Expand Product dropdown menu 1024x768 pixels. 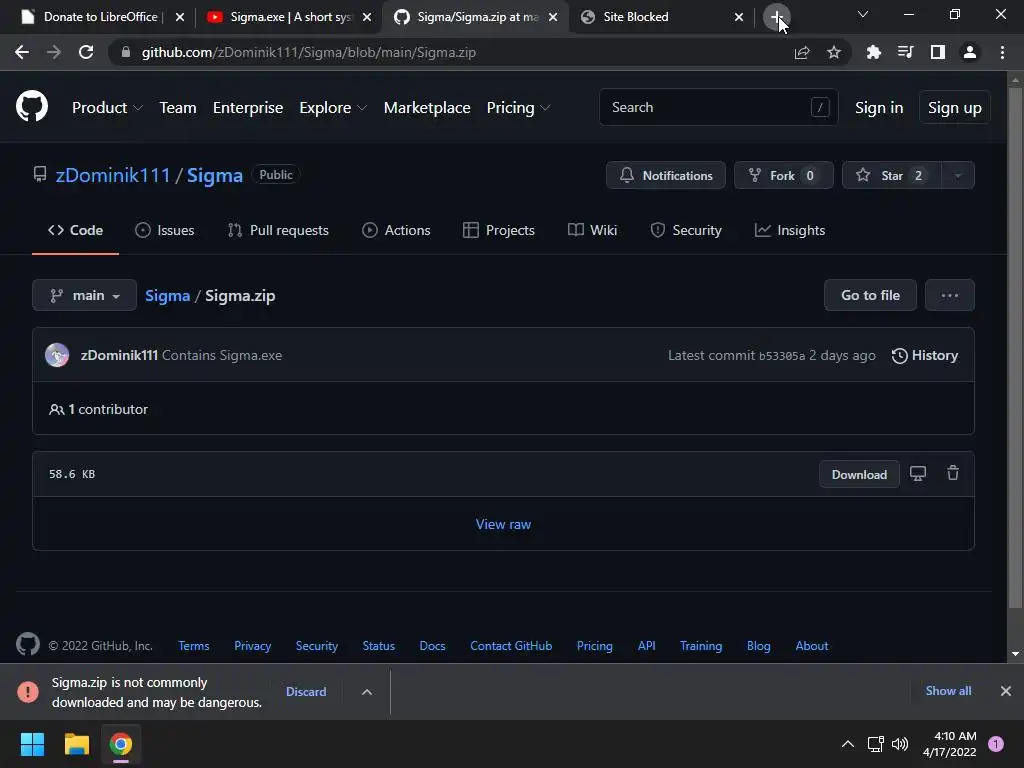point(107,107)
